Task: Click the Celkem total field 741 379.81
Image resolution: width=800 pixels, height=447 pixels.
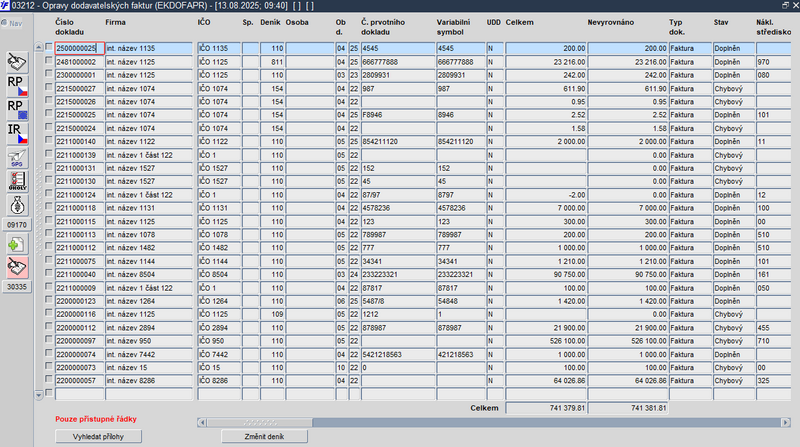Action: click(546, 408)
